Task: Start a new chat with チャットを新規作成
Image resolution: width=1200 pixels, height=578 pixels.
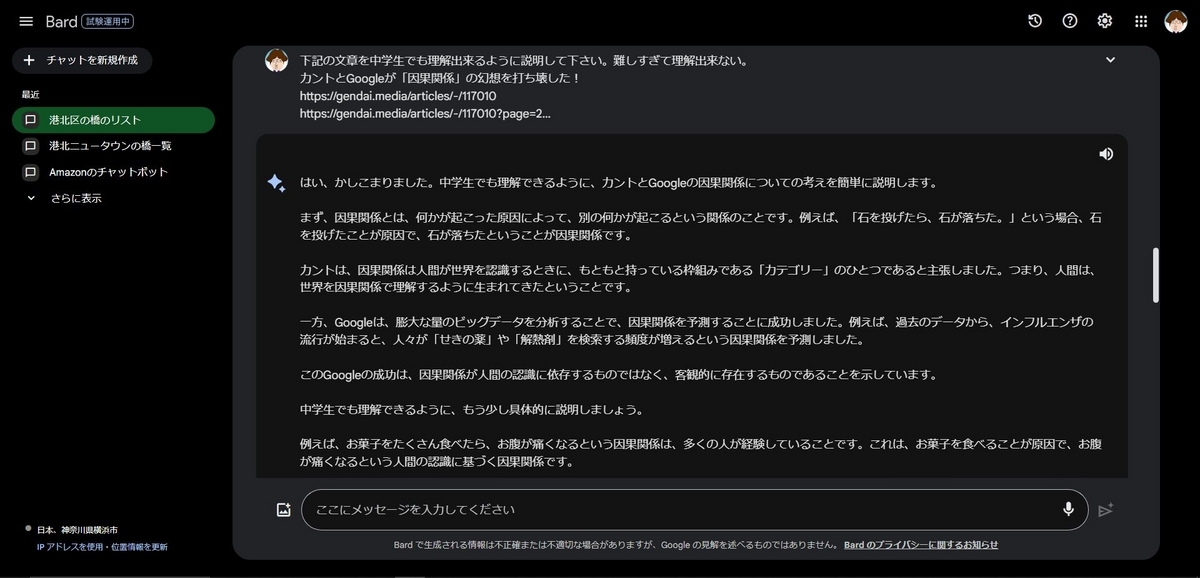Action: pyautogui.click(x=82, y=60)
